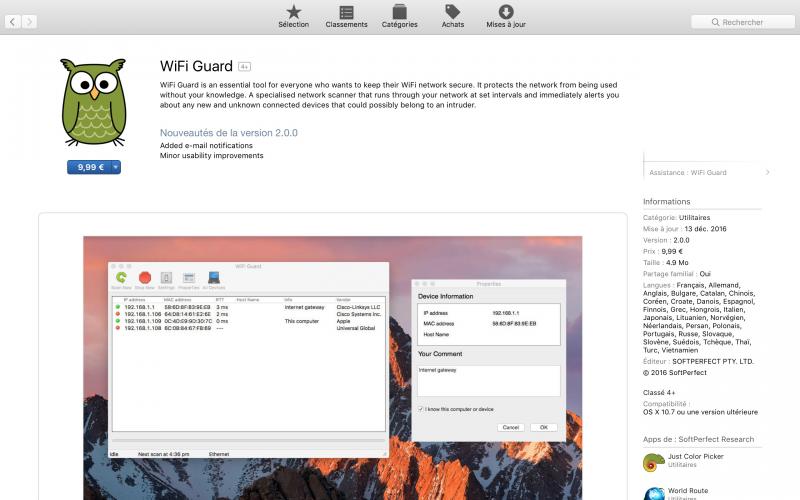Click the Scan Now icon in screenshot
This screenshot has width=800, height=500.
coord(121,280)
